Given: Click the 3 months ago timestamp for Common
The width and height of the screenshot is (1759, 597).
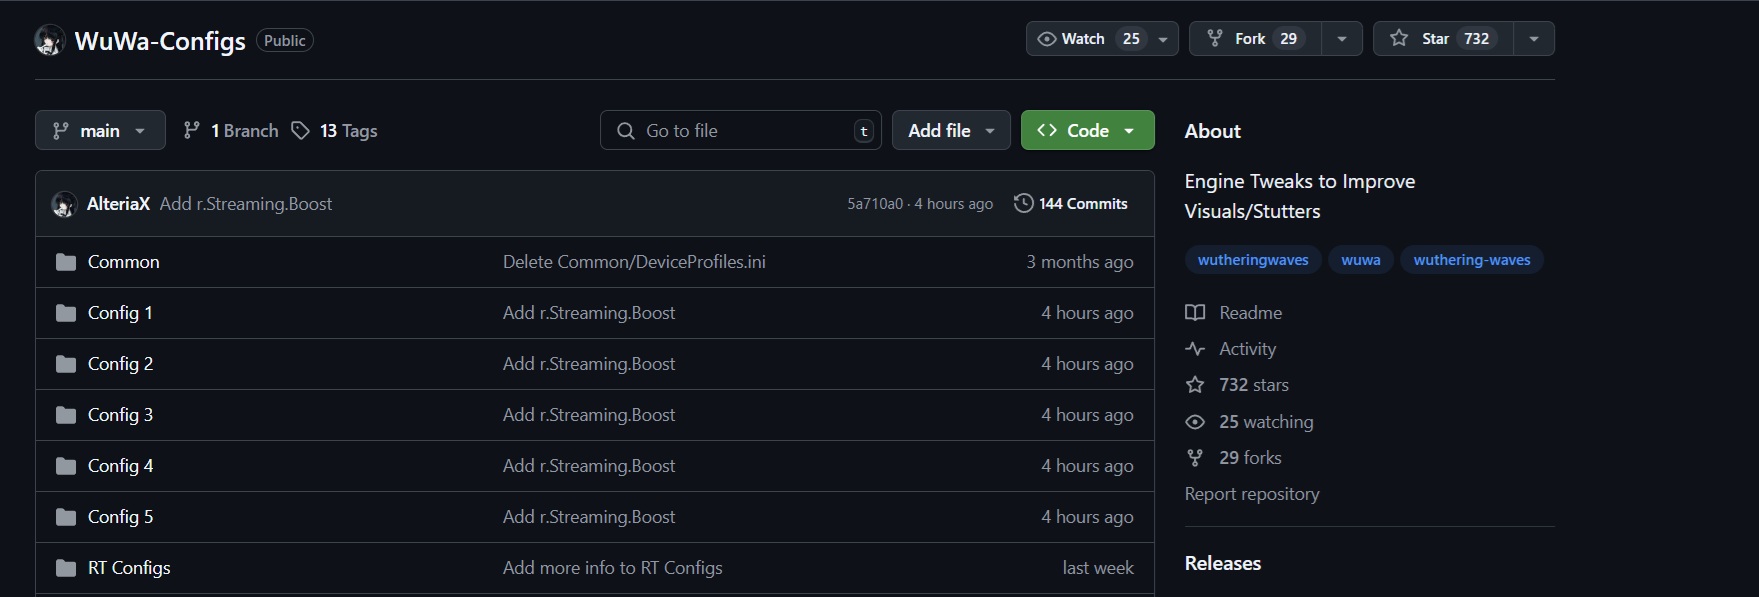Looking at the screenshot, I should coord(1080,262).
